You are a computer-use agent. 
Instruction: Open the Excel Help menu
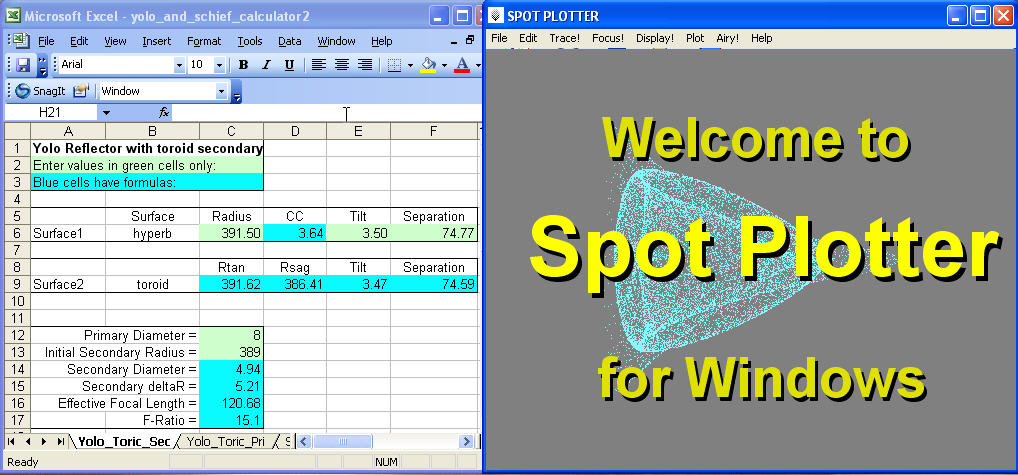tap(382, 41)
